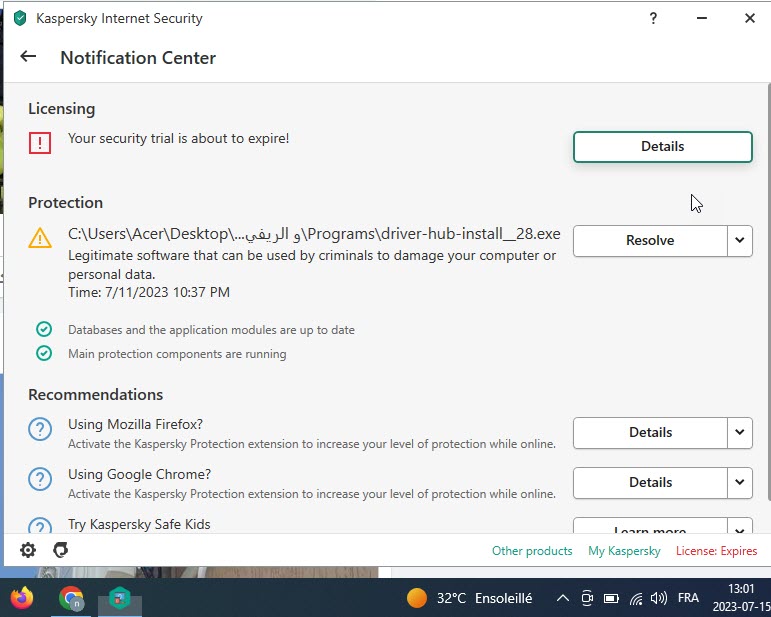The height and width of the screenshot is (617, 771).
Task: Launch Firefox from the taskbar
Action: (22, 598)
